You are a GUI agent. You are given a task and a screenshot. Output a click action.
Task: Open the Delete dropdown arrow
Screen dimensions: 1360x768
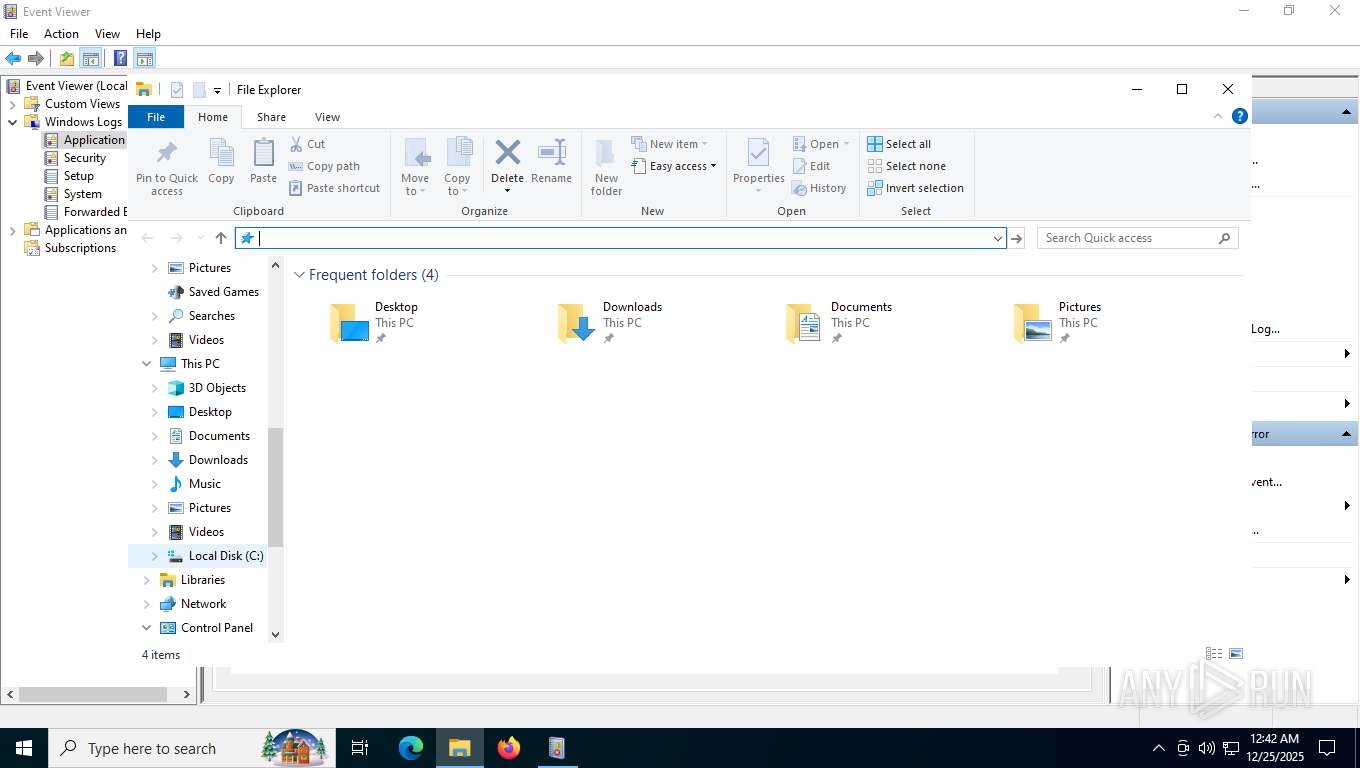pos(507,191)
